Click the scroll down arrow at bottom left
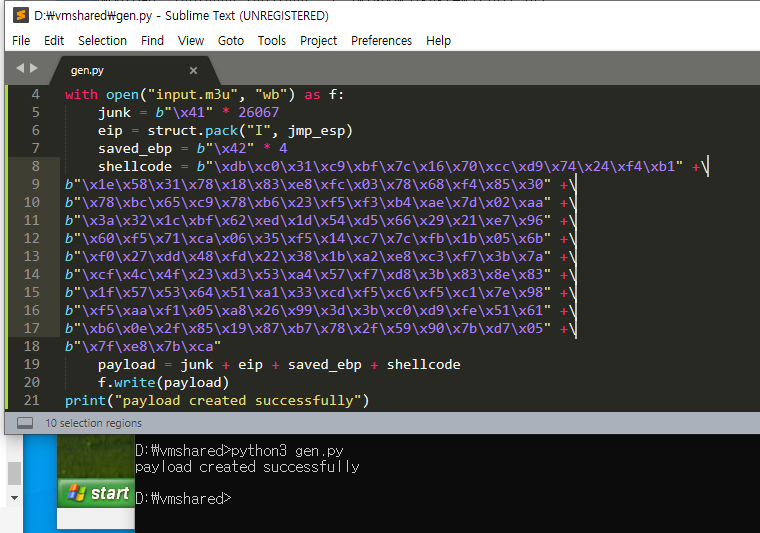The height and width of the screenshot is (533, 760). point(15,498)
